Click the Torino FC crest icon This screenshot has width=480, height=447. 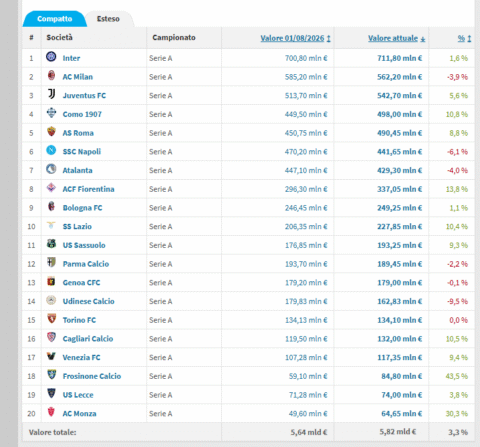click(51, 319)
